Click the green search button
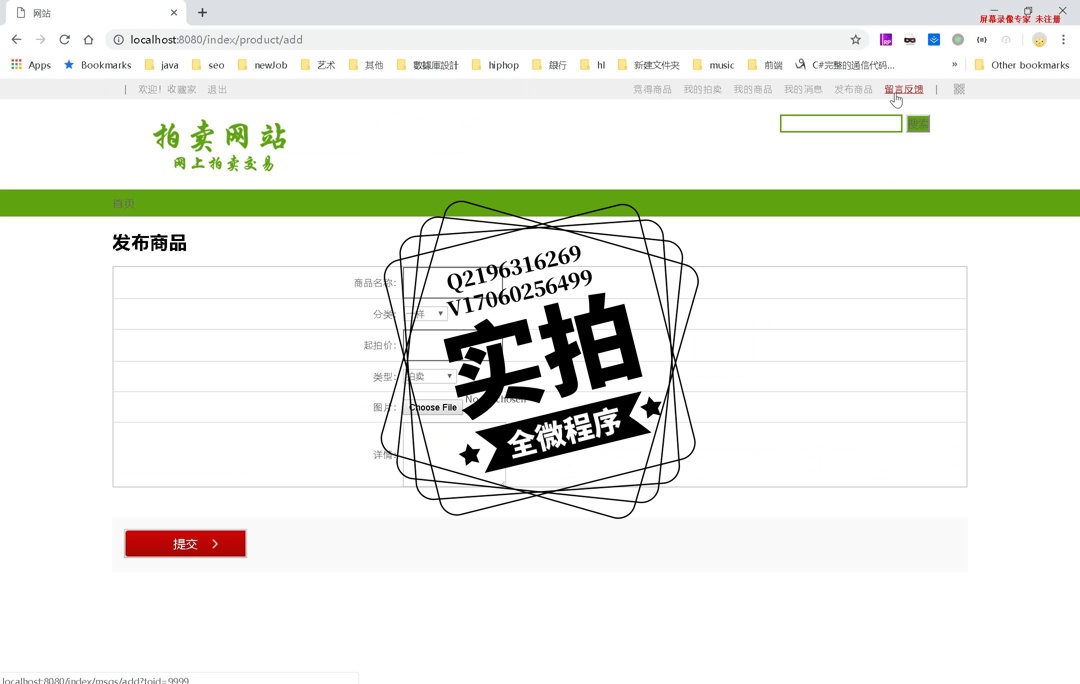Viewport: 1080px width, 684px height. tap(918, 123)
